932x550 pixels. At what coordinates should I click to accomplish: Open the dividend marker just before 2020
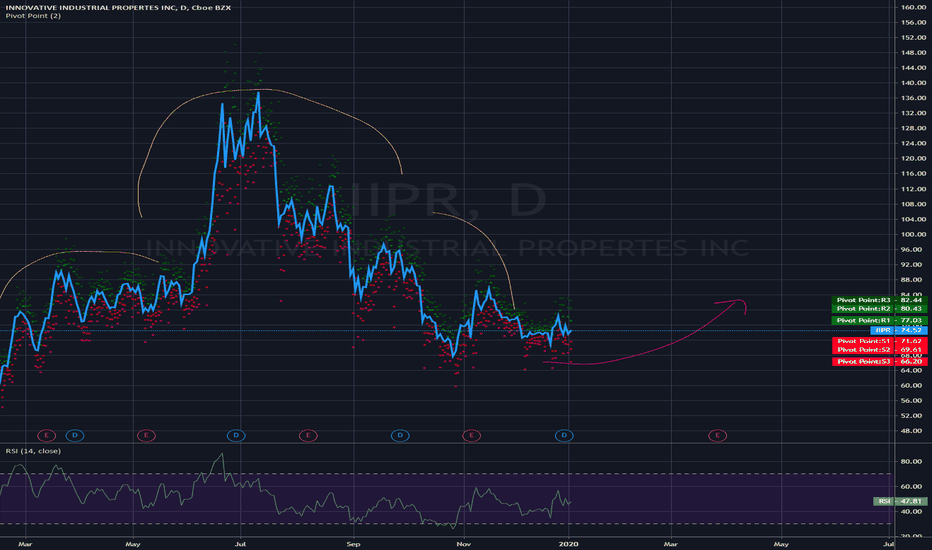pos(564,435)
